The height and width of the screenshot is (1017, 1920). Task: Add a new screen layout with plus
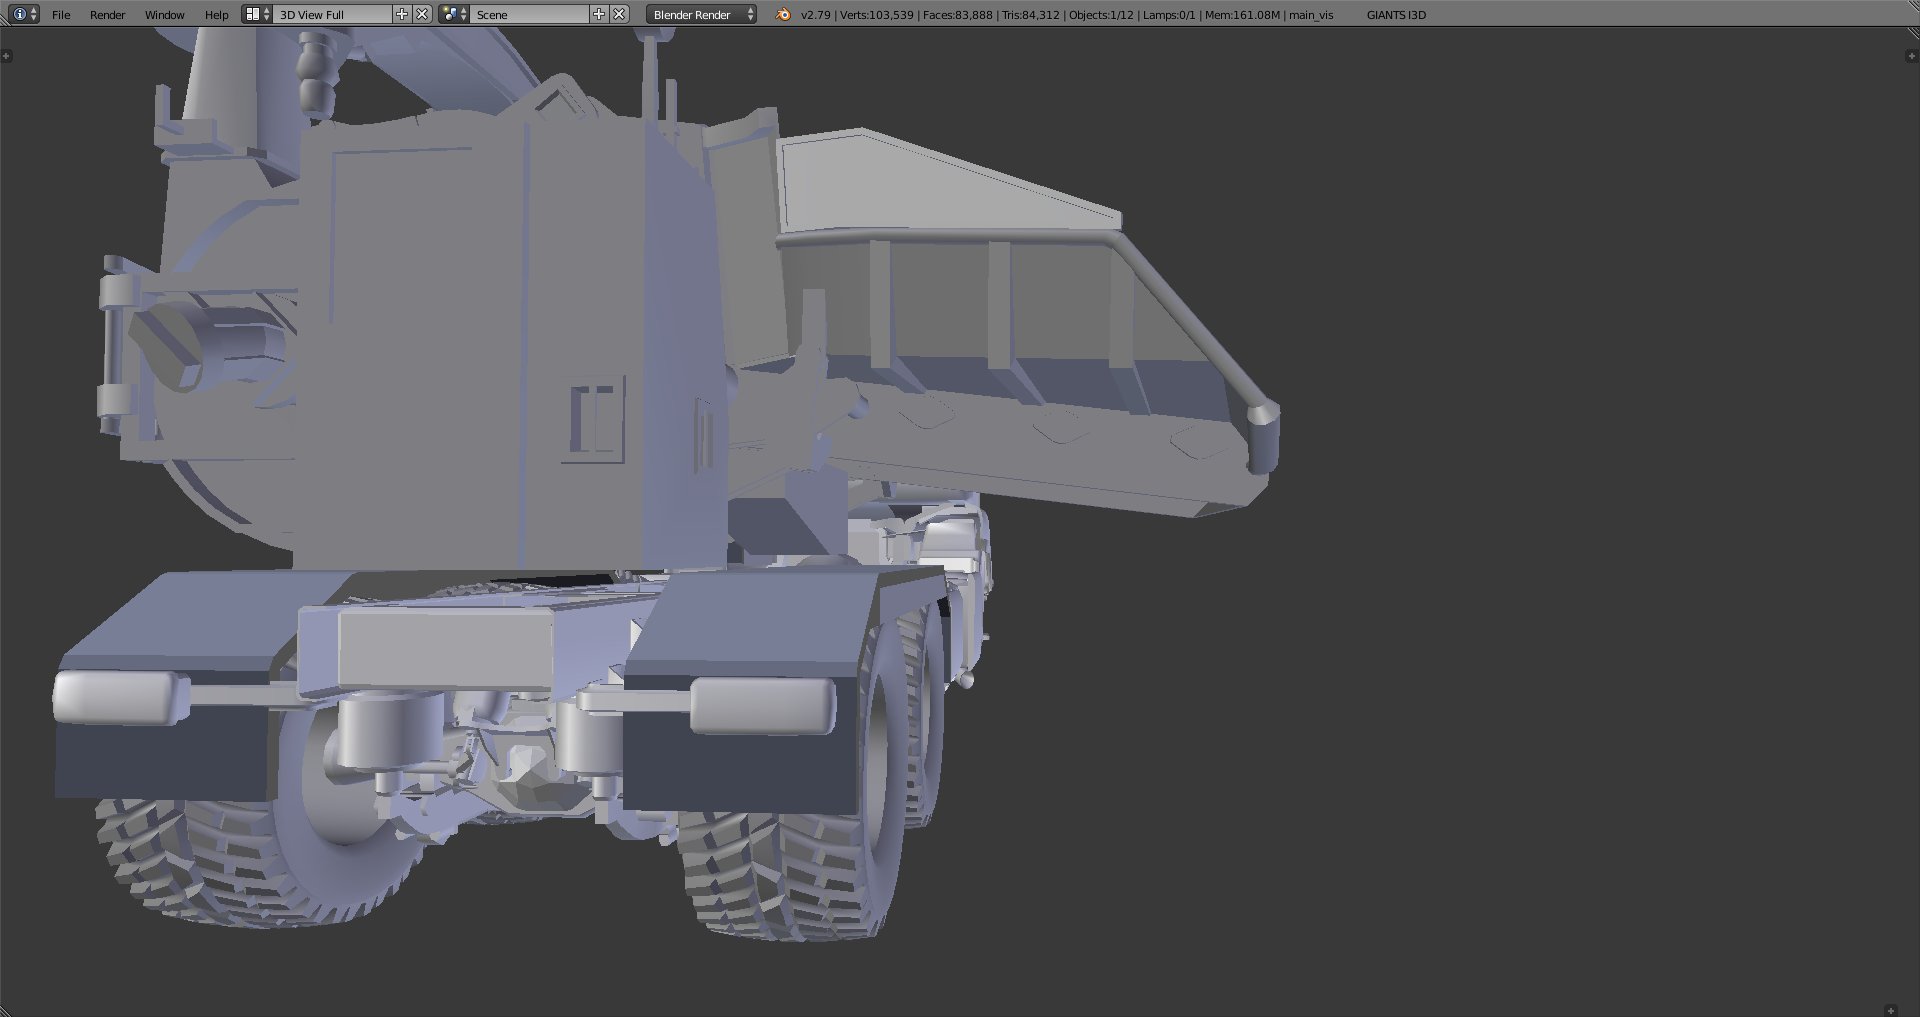point(402,14)
